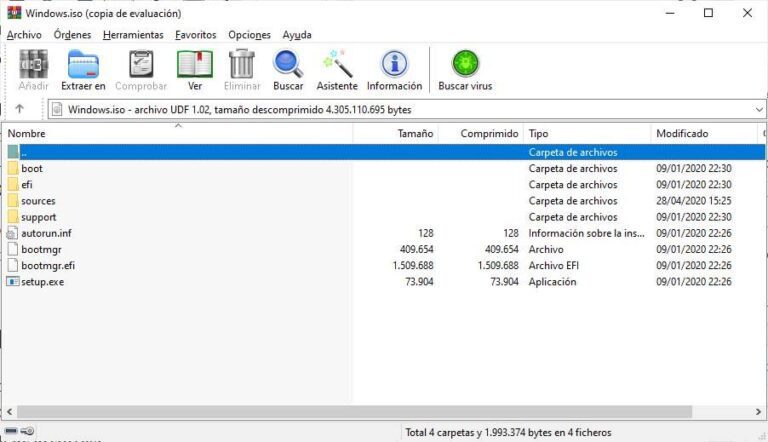Image resolution: width=768 pixels, height=442 pixels.
Task: Open the Ayuda menu
Action: pos(297,35)
